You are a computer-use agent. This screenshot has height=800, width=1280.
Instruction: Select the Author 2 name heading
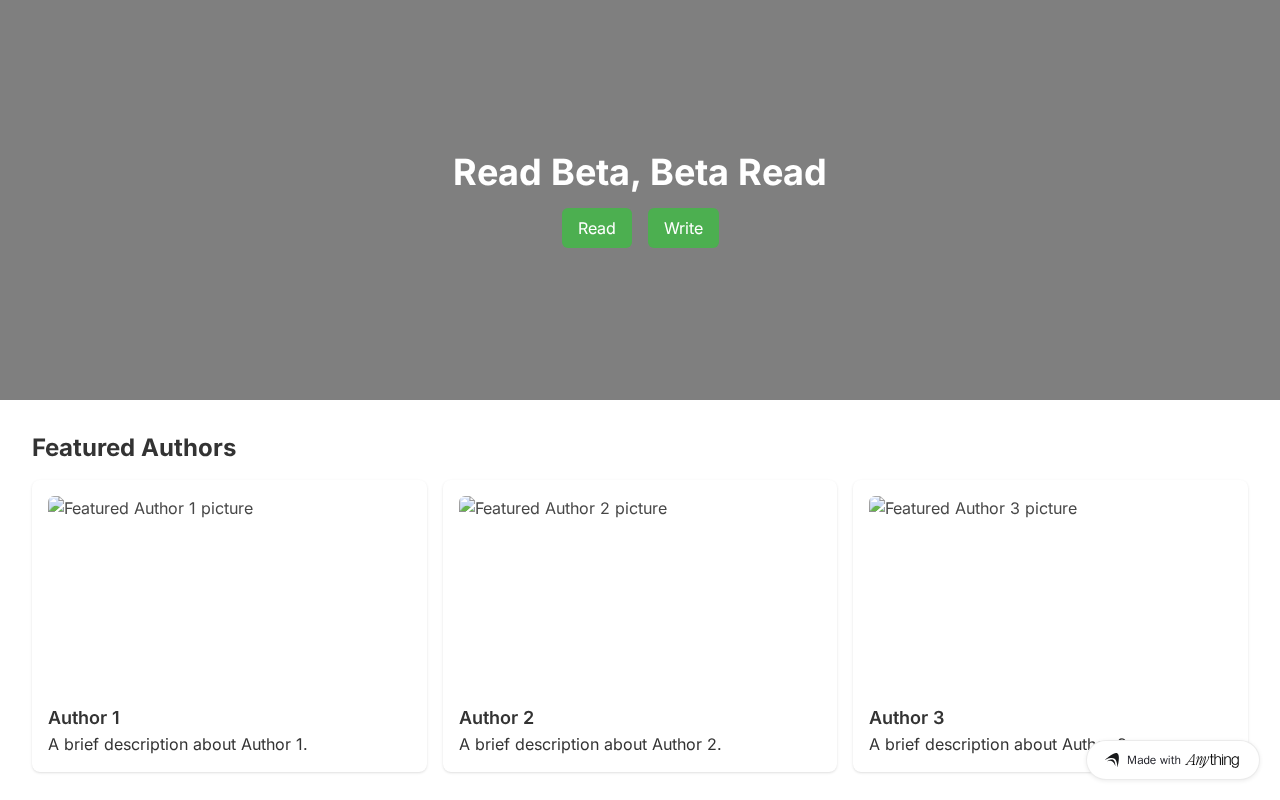click(496, 718)
